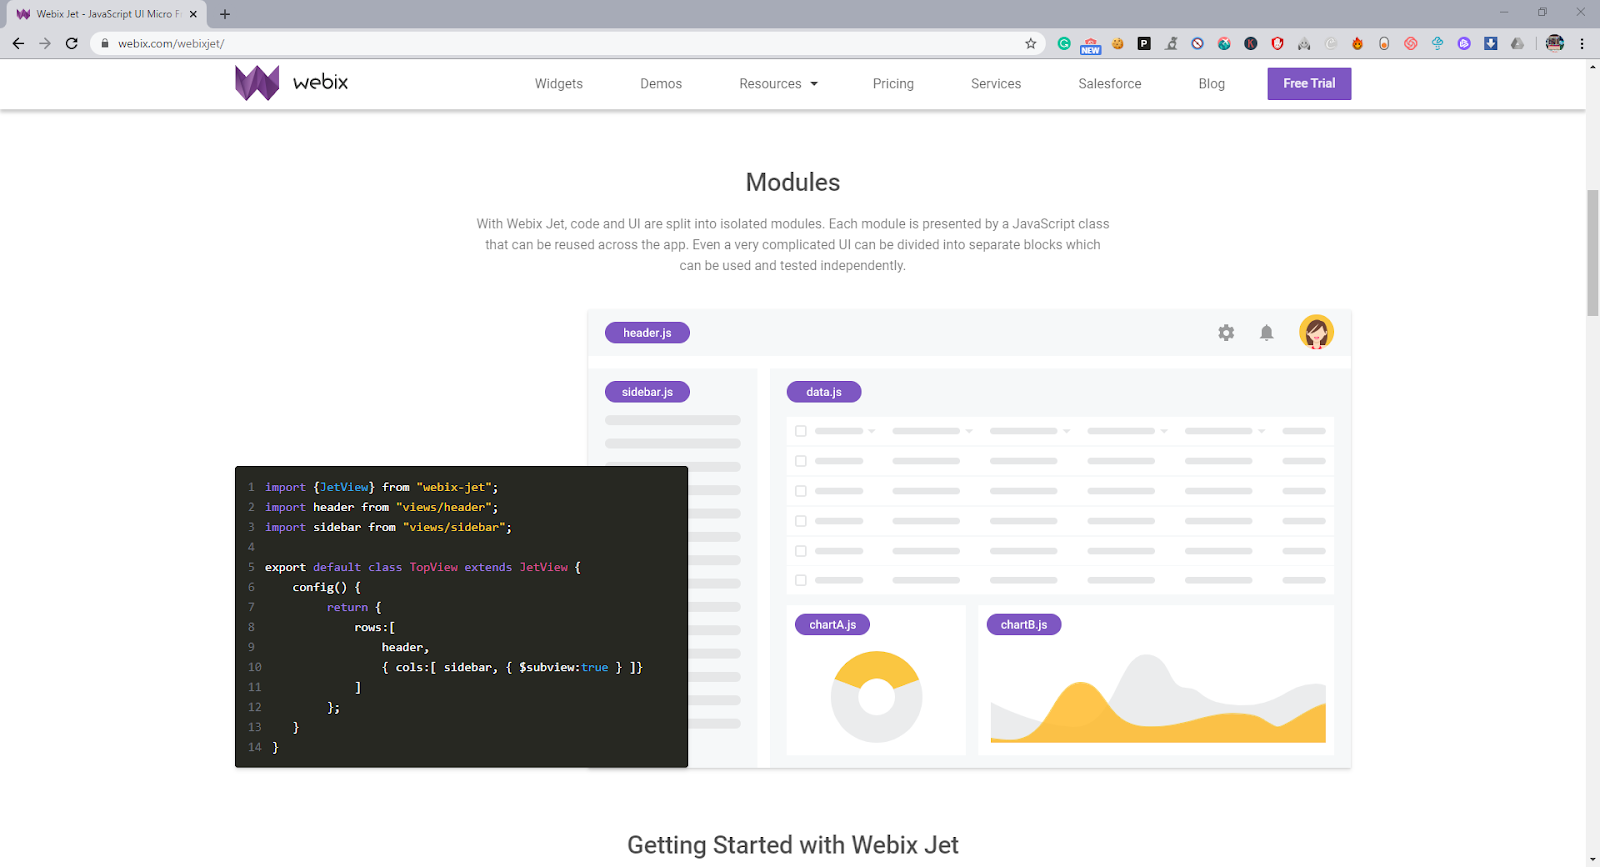Select the Webix Jet browser tab
Viewport: 1600px width, 867px height.
pyautogui.click(x=105, y=14)
